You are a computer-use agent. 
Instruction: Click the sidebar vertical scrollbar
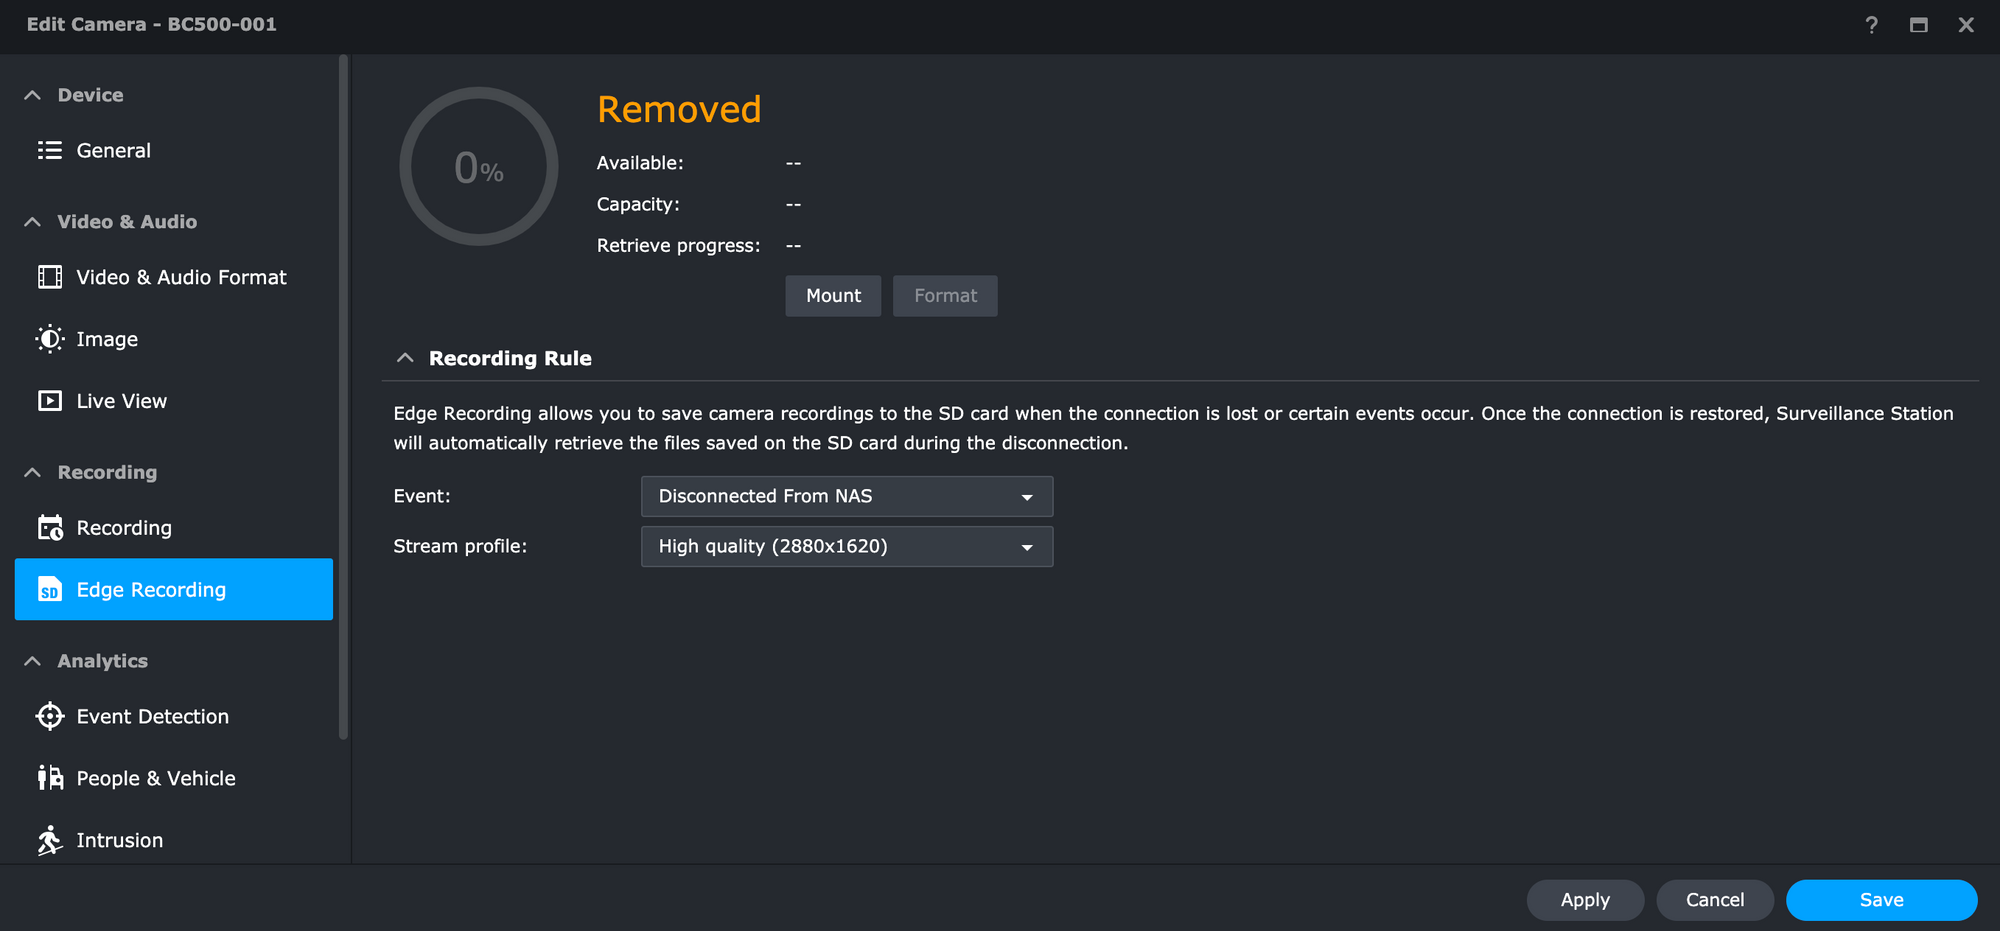point(343,397)
